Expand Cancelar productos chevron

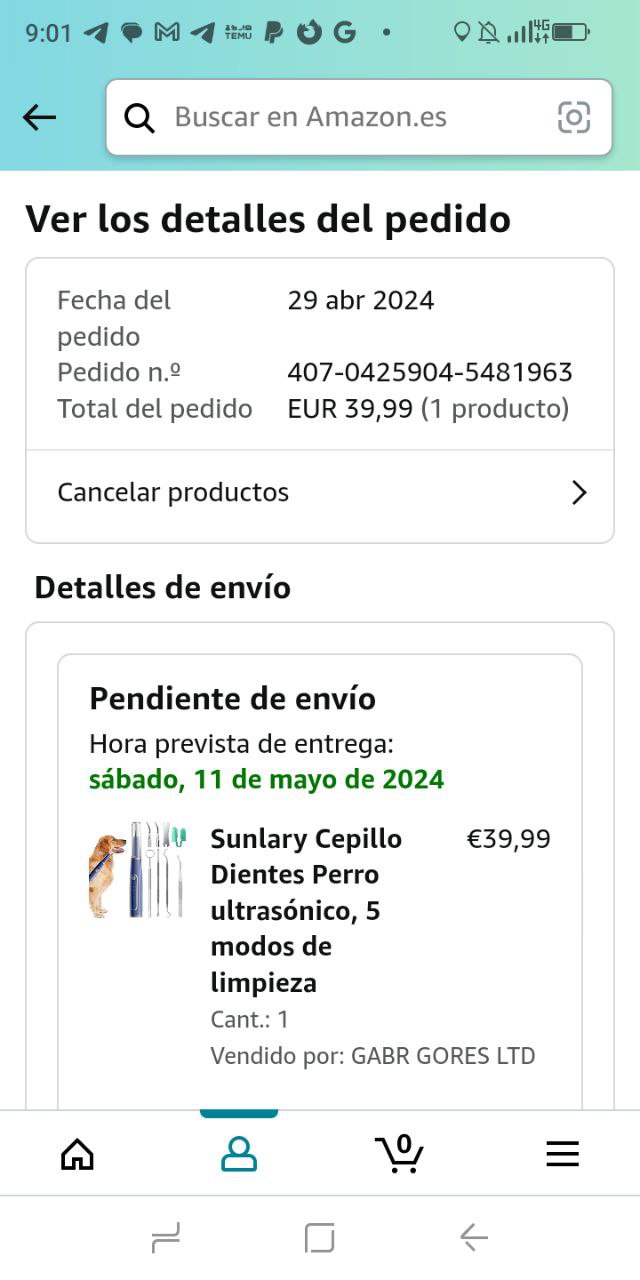click(x=578, y=493)
